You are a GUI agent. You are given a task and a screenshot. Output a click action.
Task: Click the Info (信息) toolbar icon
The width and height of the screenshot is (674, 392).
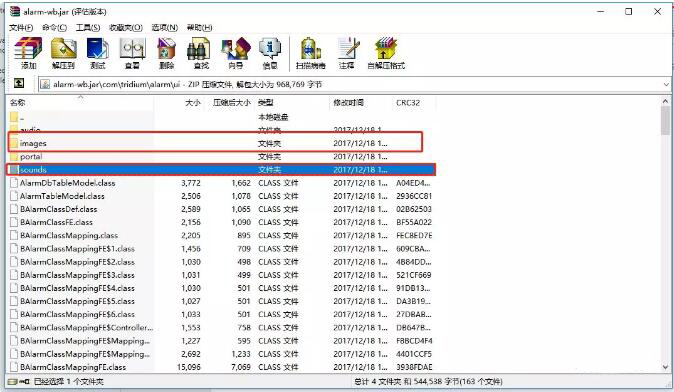270,53
